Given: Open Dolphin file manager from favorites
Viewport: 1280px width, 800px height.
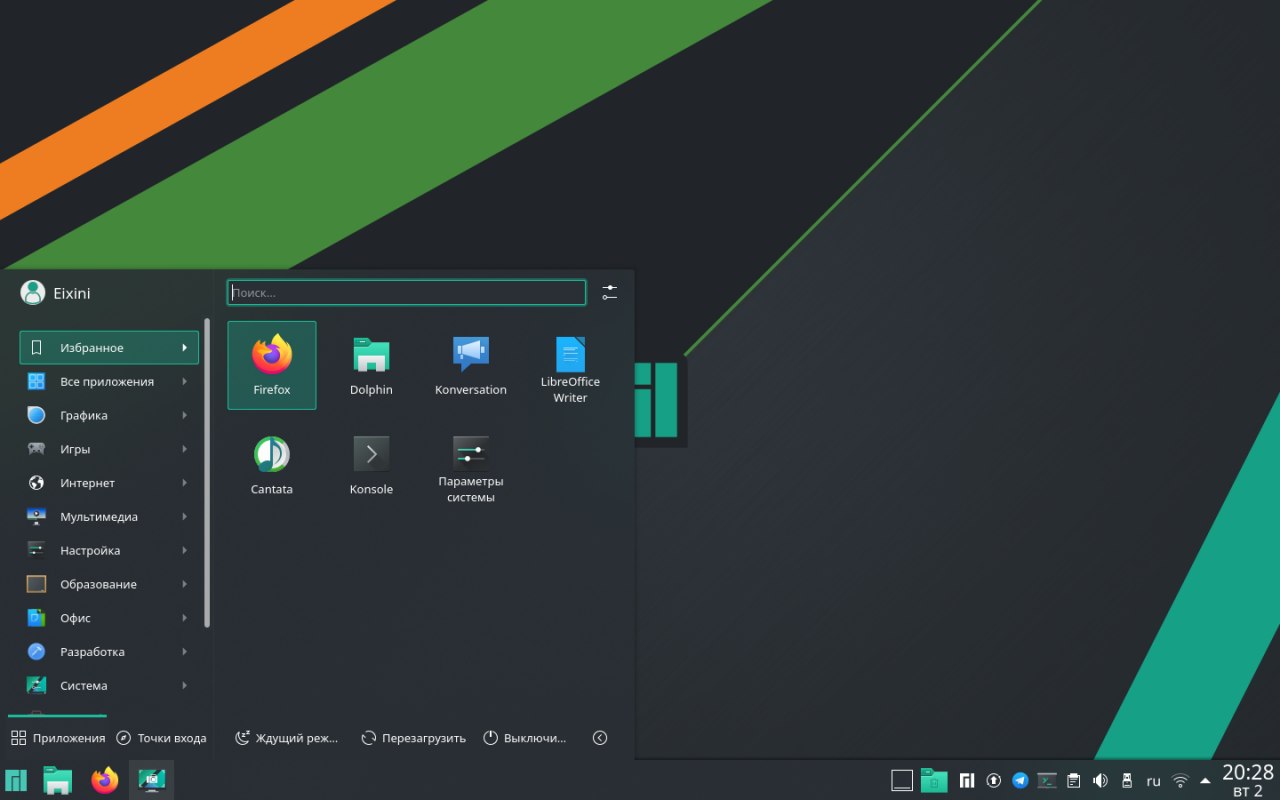Looking at the screenshot, I should point(371,365).
